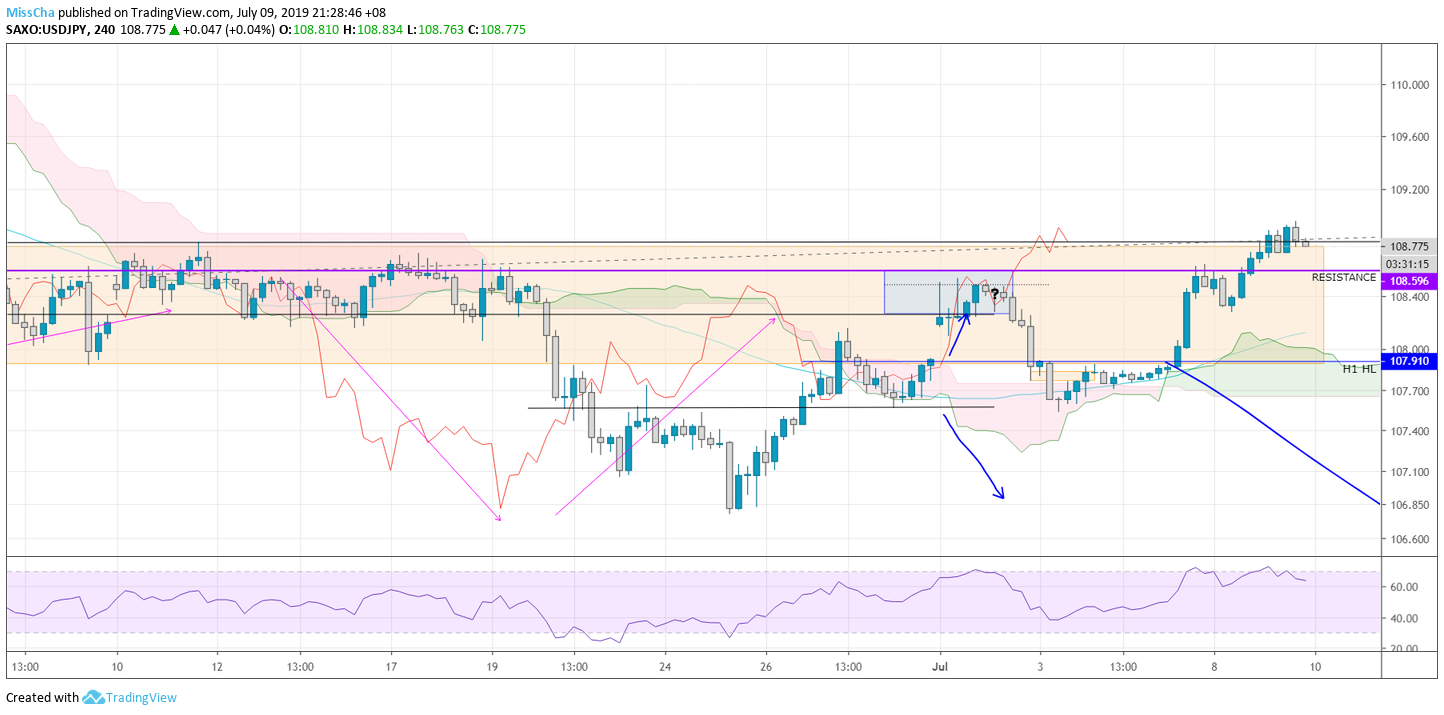Select the RESISTANCE line label
Screen dimensions: 1444x715
(1344, 277)
